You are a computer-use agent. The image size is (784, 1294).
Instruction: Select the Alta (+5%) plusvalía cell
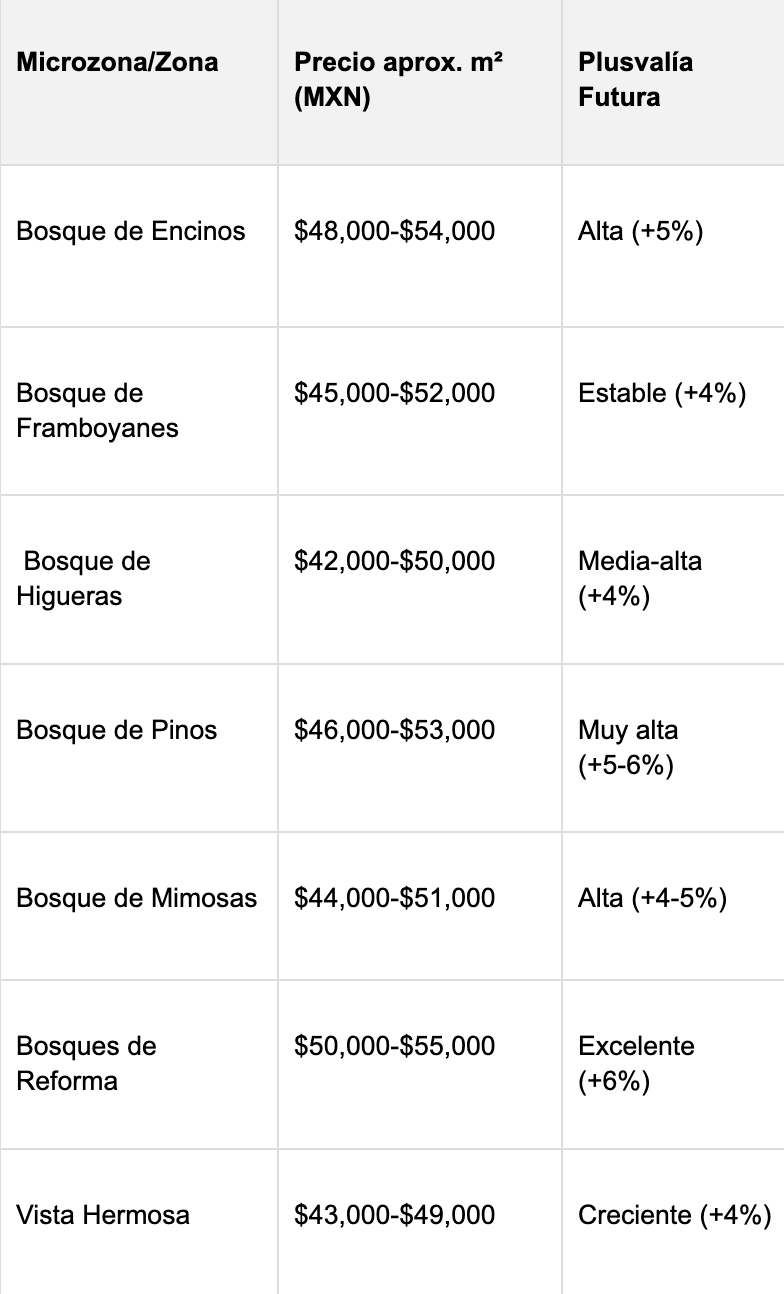click(x=641, y=232)
